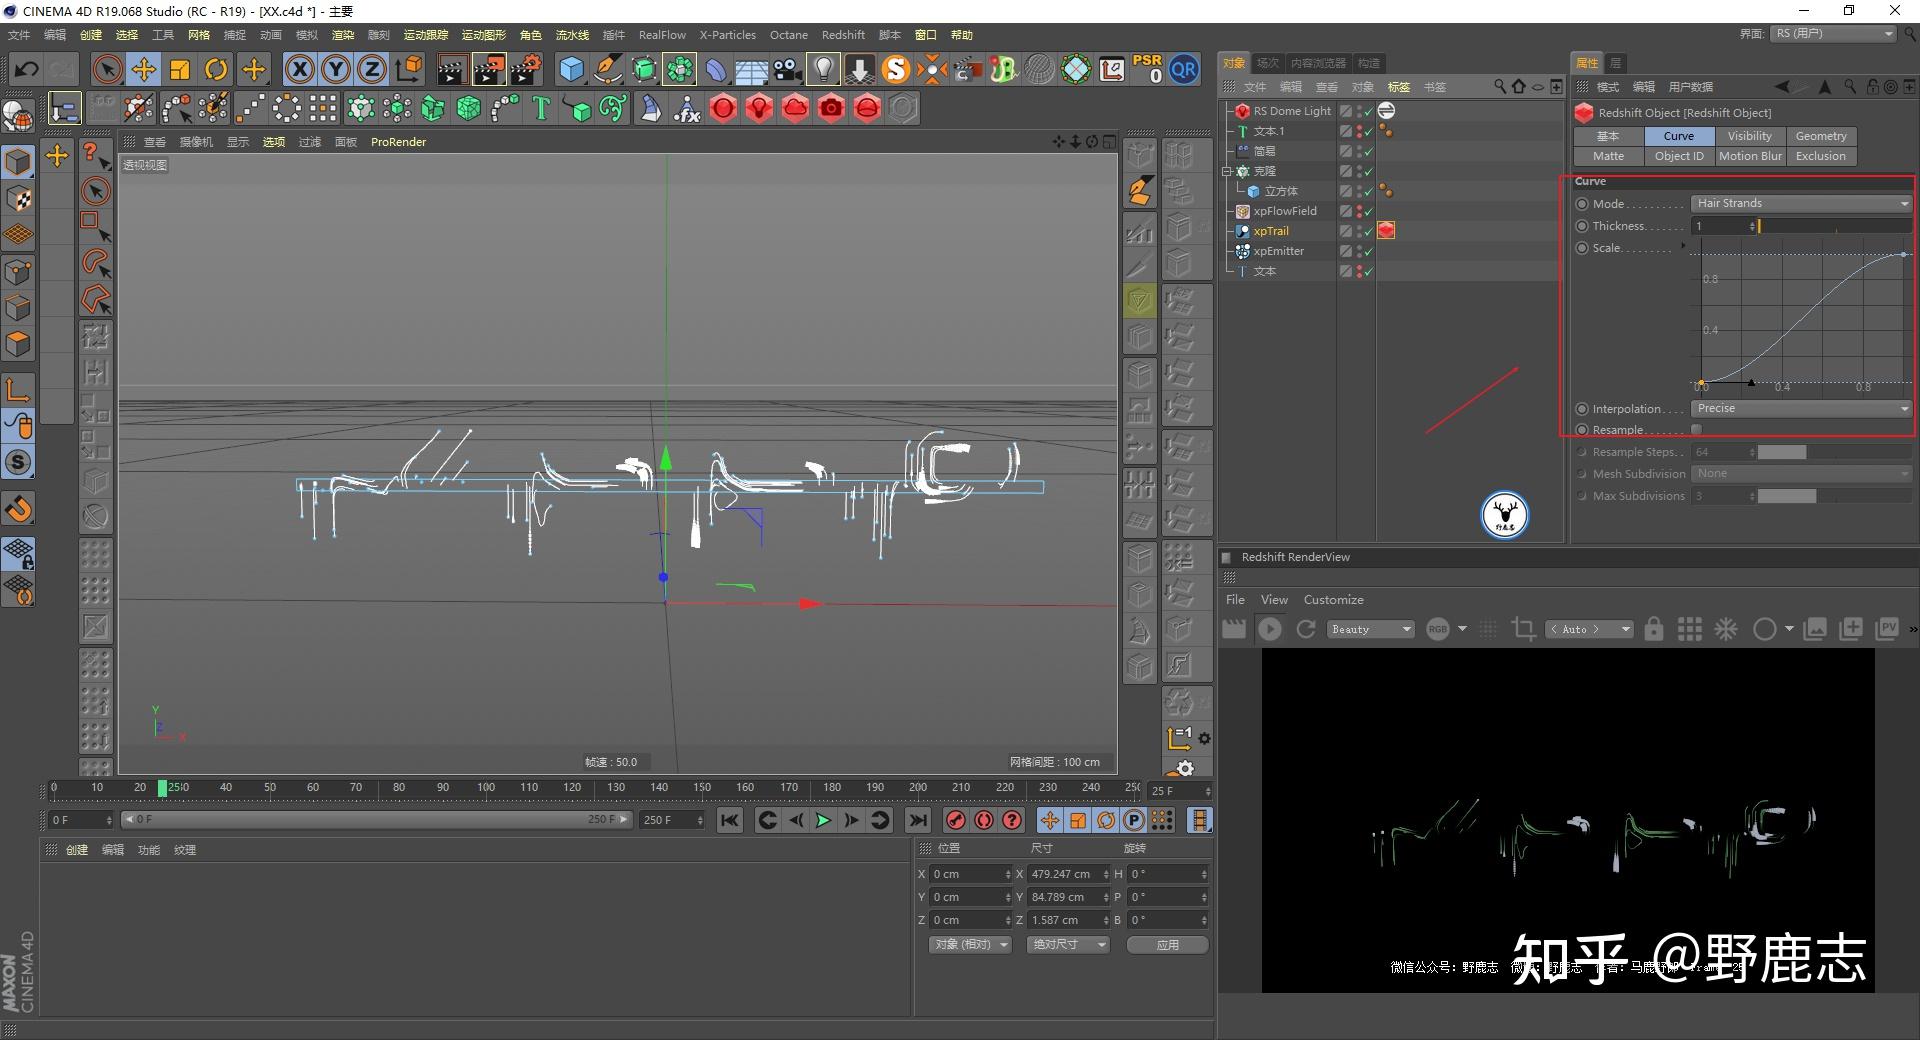Click the Render to Picture Viewer icon
This screenshot has width=1920, height=1040.
pos(489,69)
